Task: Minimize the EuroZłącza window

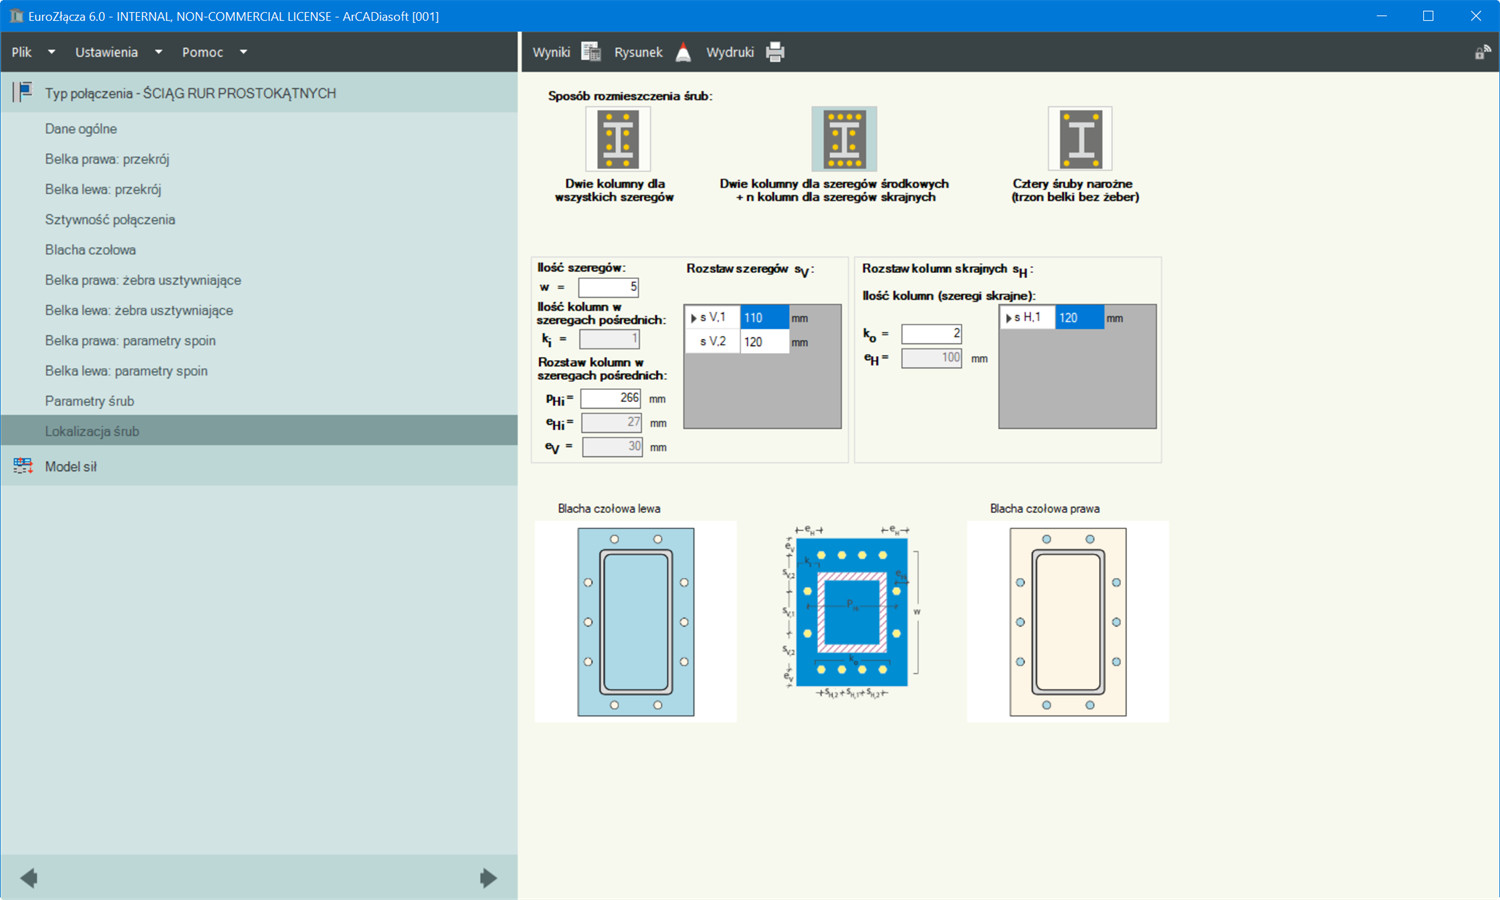Action: coord(1381,16)
